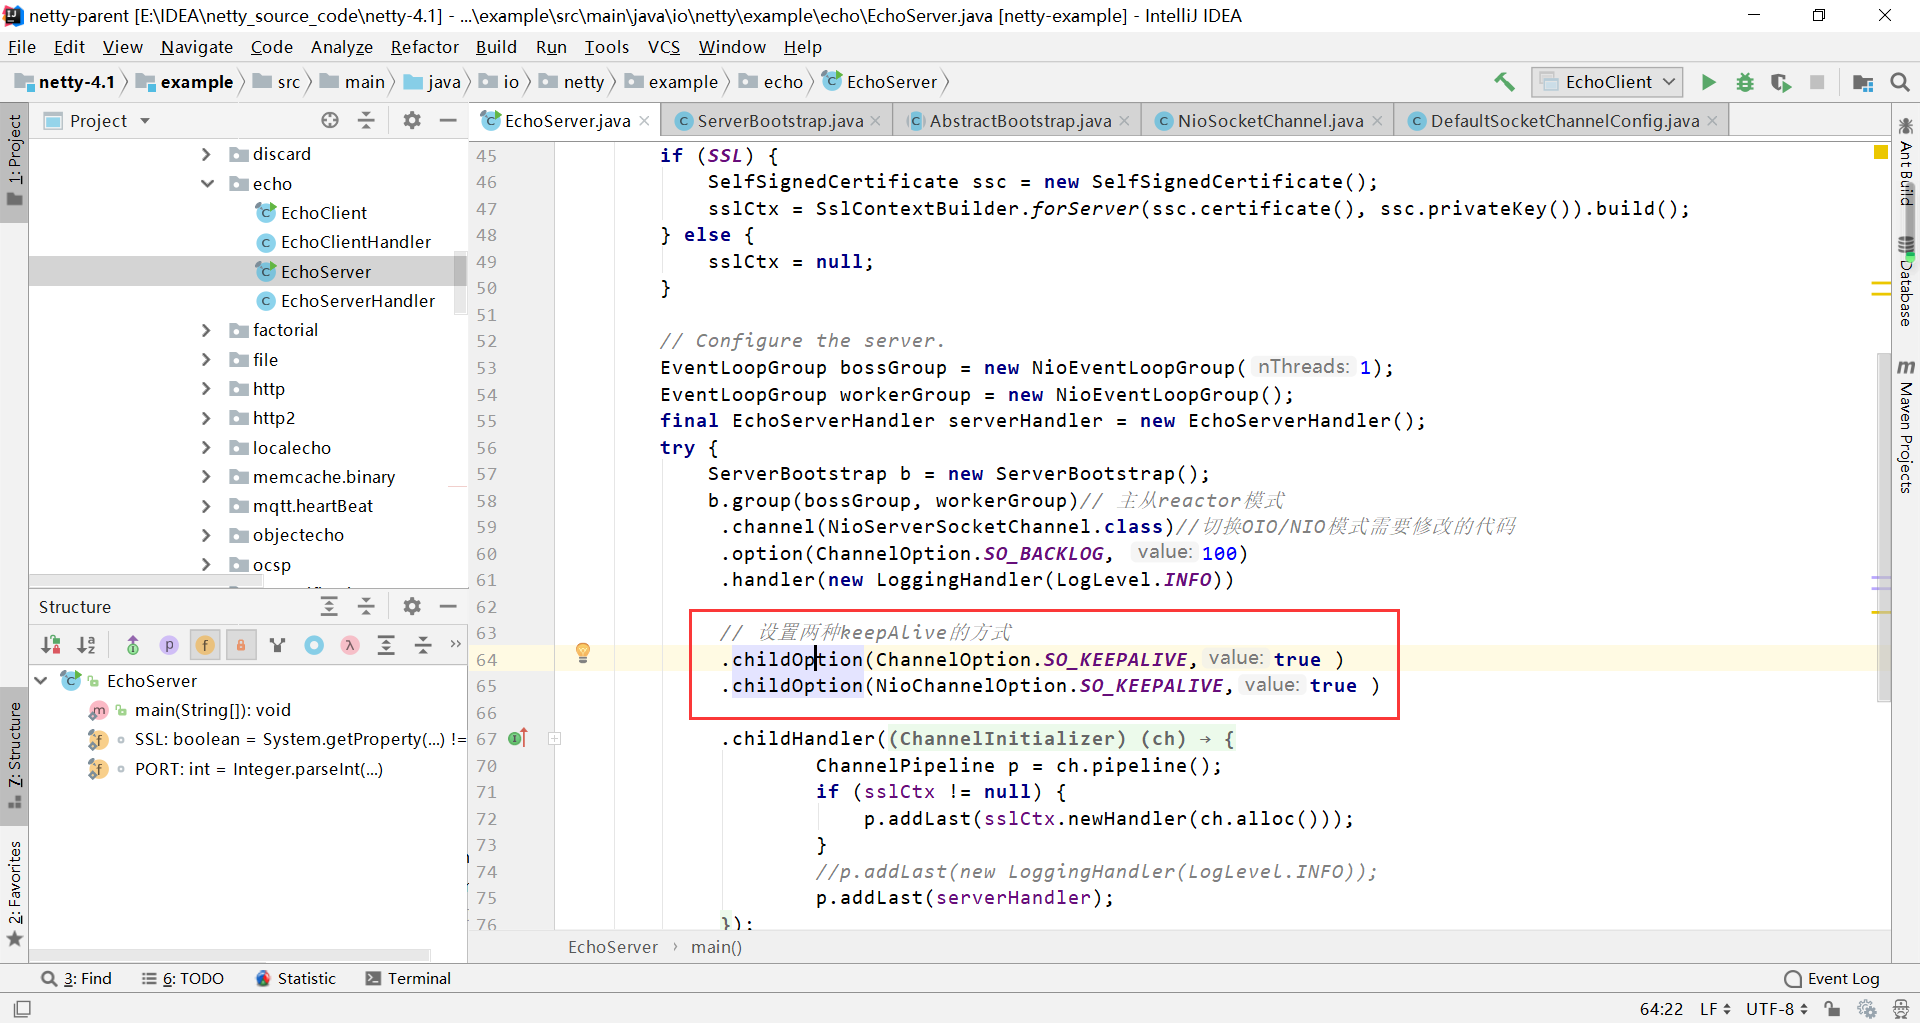Toggle Show Lambdas pink lambda button

pyautogui.click(x=350, y=645)
